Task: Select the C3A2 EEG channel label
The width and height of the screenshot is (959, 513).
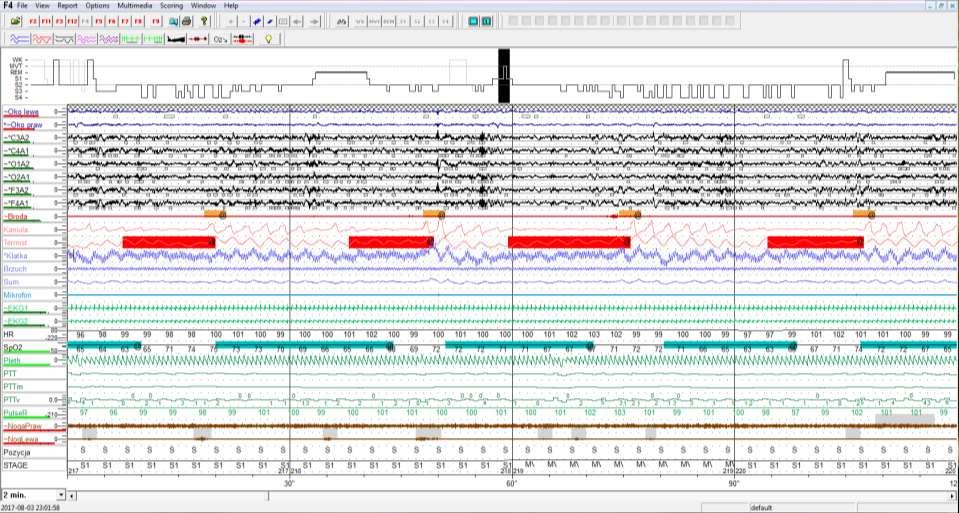Action: click(17, 138)
